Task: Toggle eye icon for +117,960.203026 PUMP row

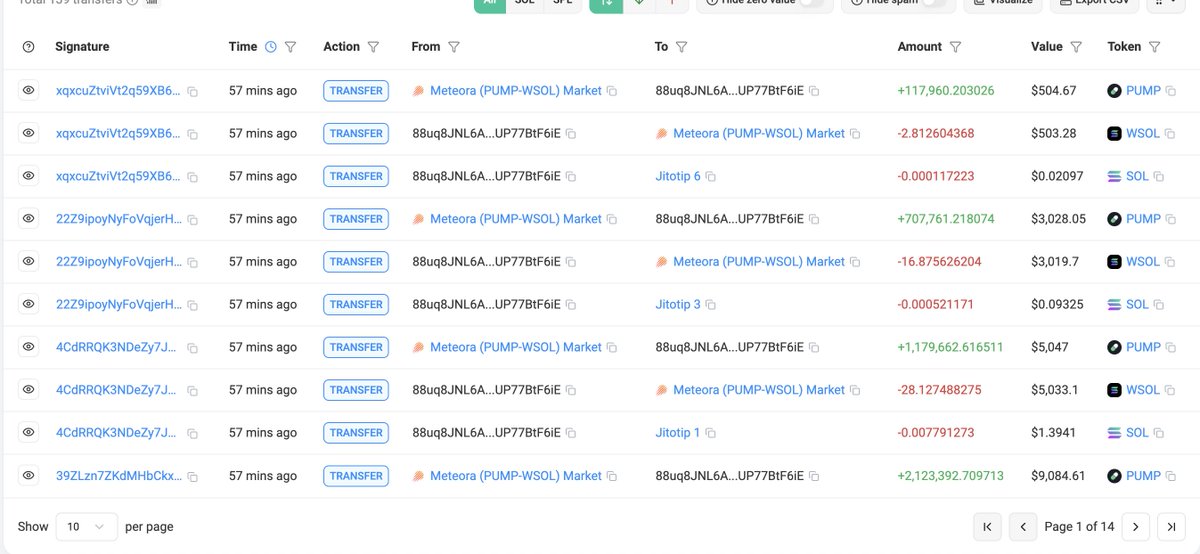Action: (29, 90)
